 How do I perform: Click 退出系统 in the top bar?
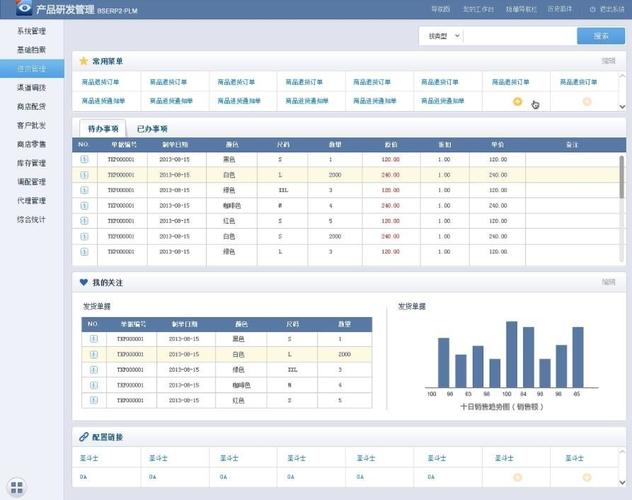pyautogui.click(x=611, y=9)
